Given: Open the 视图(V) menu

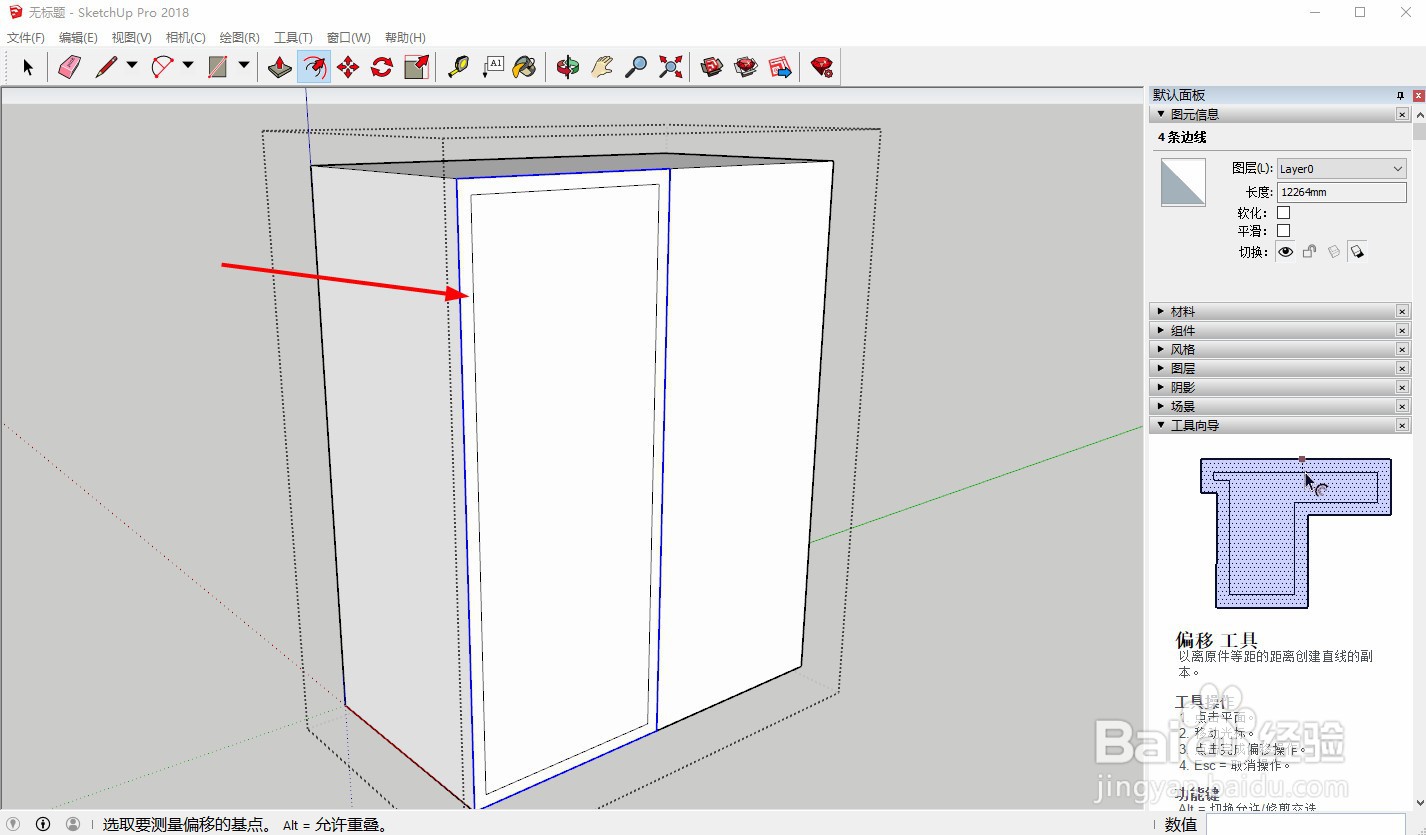Looking at the screenshot, I should pos(131,38).
